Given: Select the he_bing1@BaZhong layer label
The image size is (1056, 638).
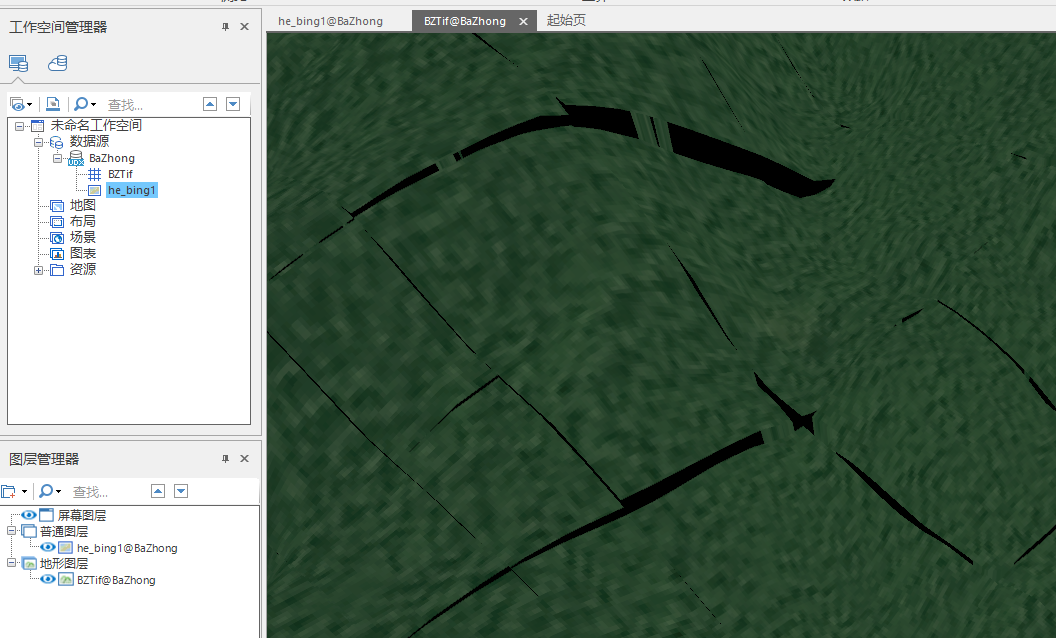Looking at the screenshot, I should click(x=127, y=548).
